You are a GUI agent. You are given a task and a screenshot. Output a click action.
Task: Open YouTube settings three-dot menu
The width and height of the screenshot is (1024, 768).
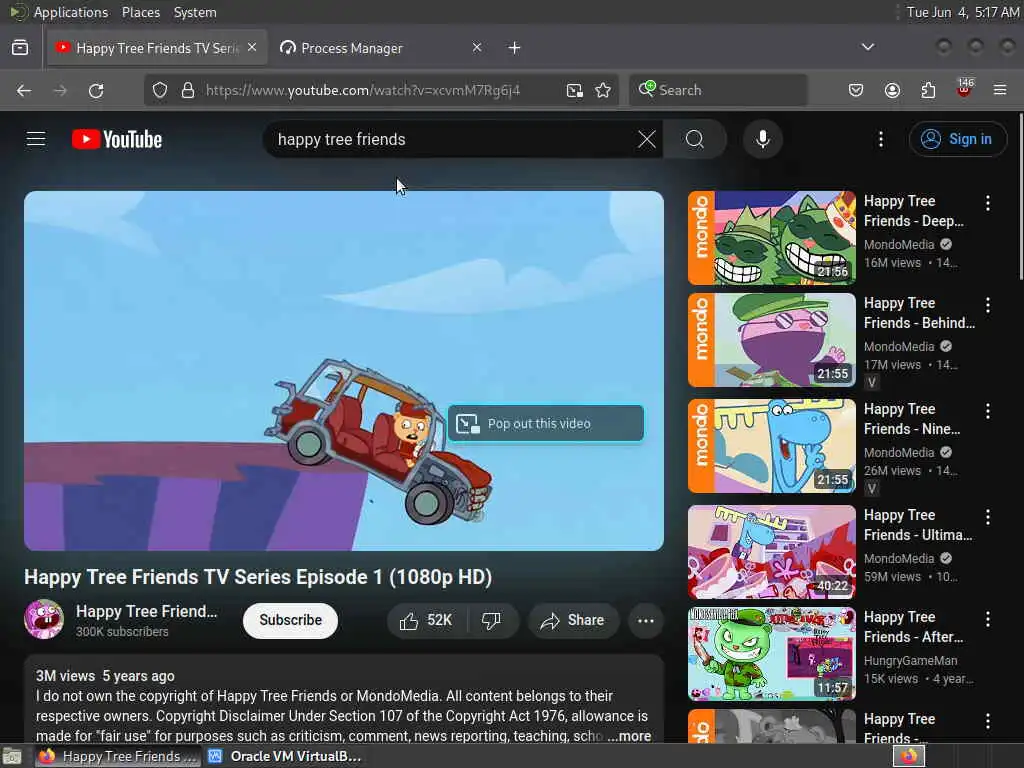pyautogui.click(x=881, y=139)
